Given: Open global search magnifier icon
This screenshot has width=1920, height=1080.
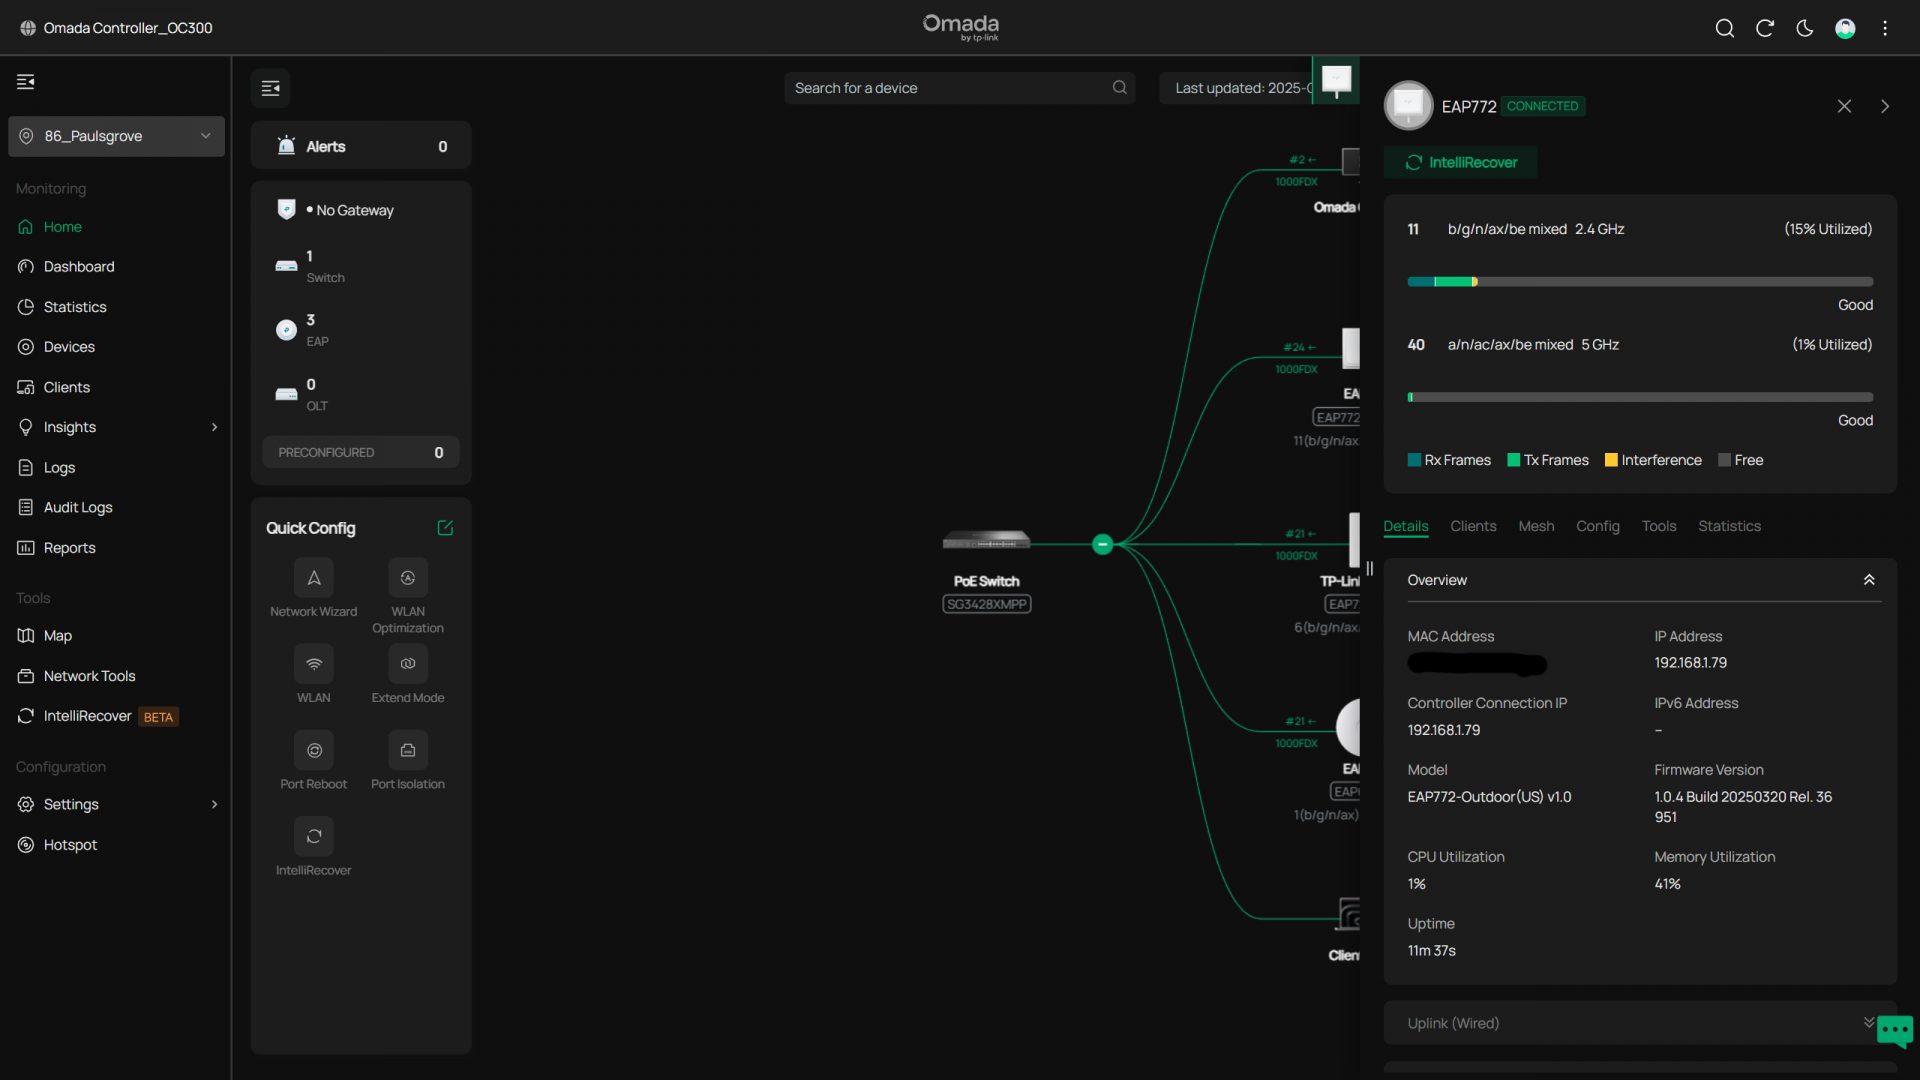Looking at the screenshot, I should tap(1724, 28).
